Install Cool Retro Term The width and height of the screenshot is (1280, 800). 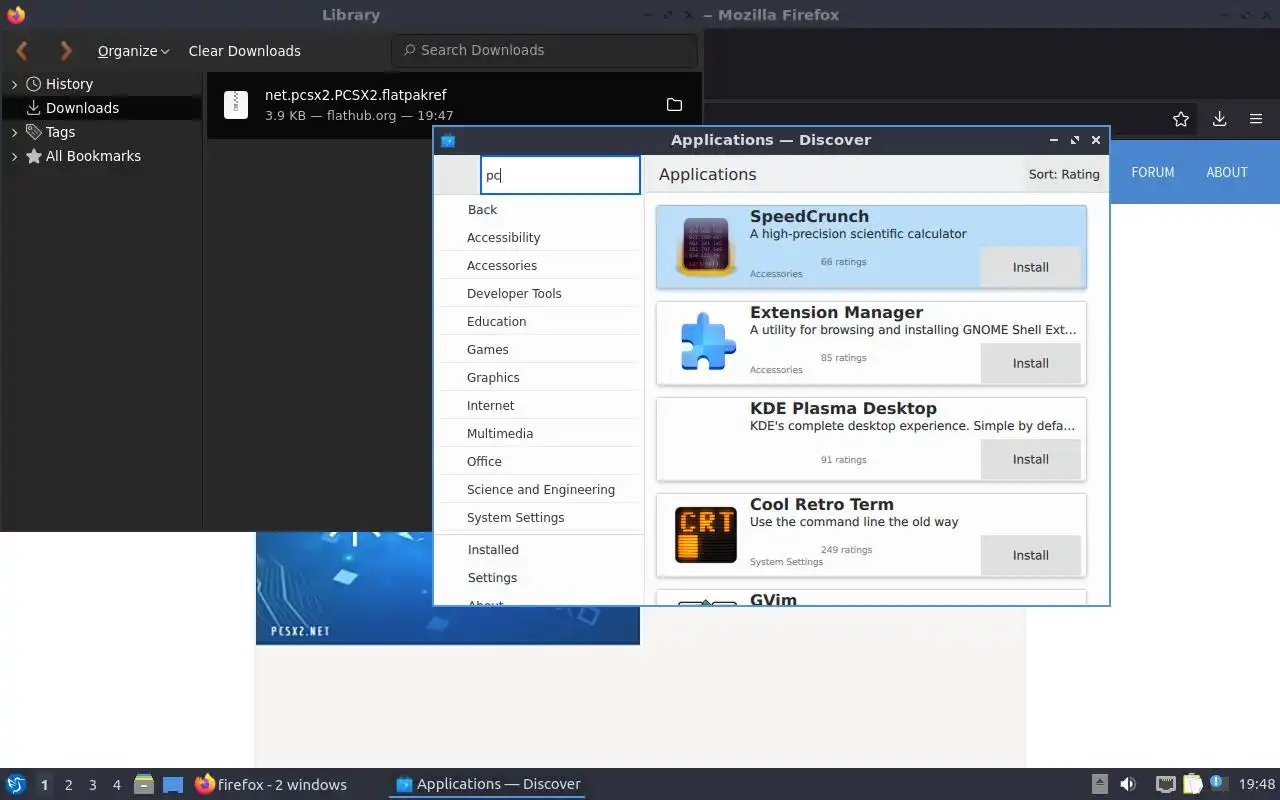[x=1030, y=555]
